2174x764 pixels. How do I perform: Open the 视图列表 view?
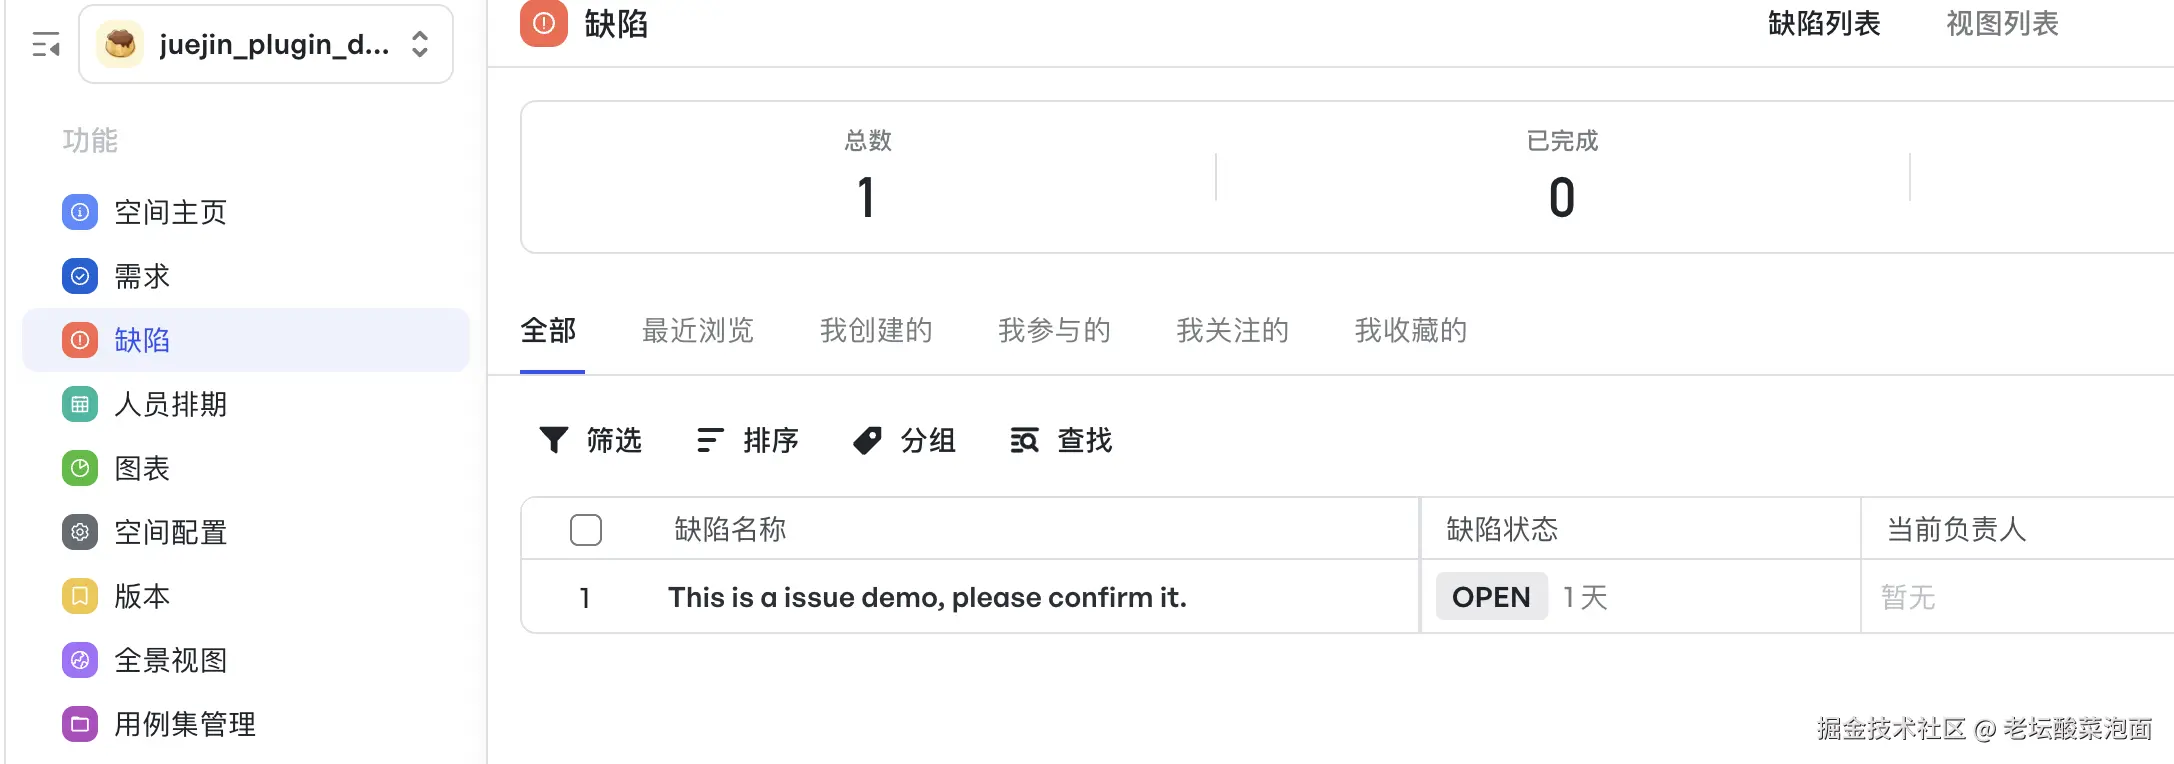click(x=2002, y=24)
